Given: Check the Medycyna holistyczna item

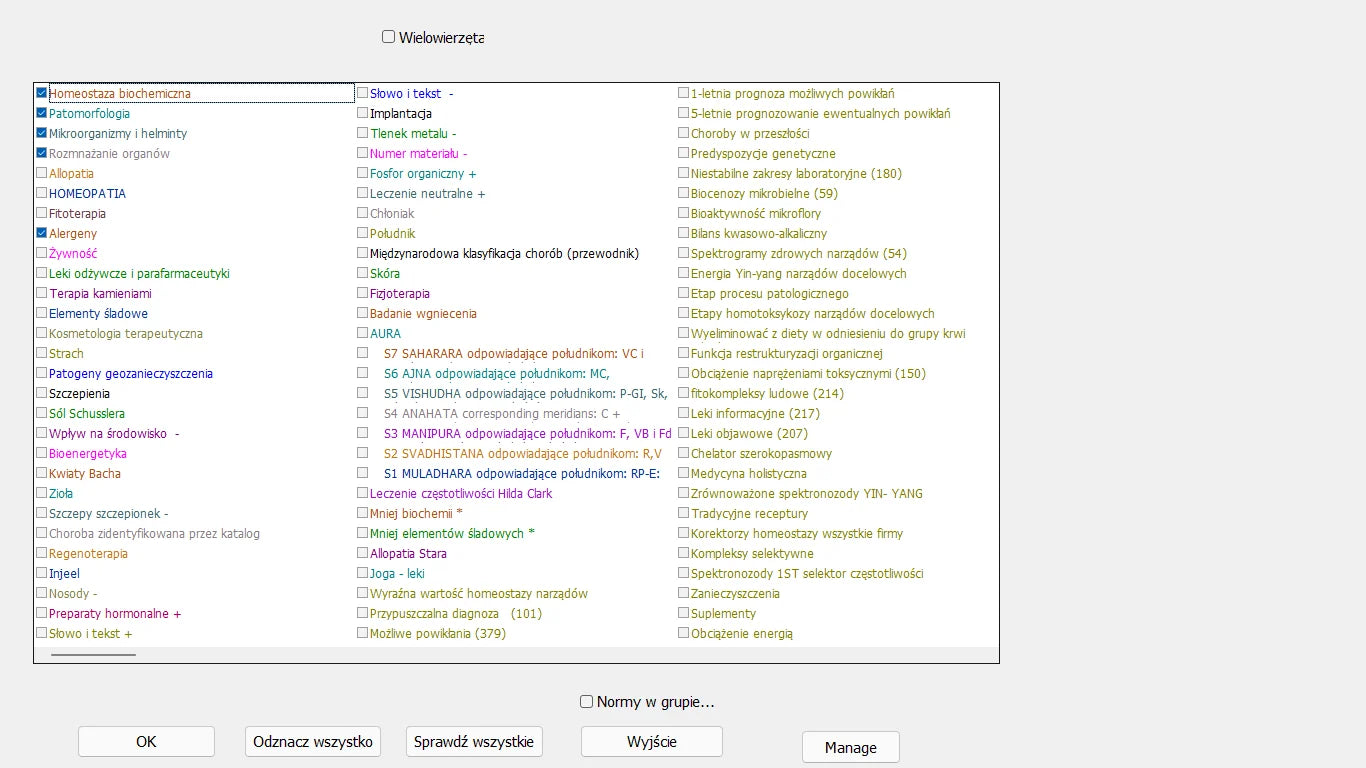Looking at the screenshot, I should 684,473.
